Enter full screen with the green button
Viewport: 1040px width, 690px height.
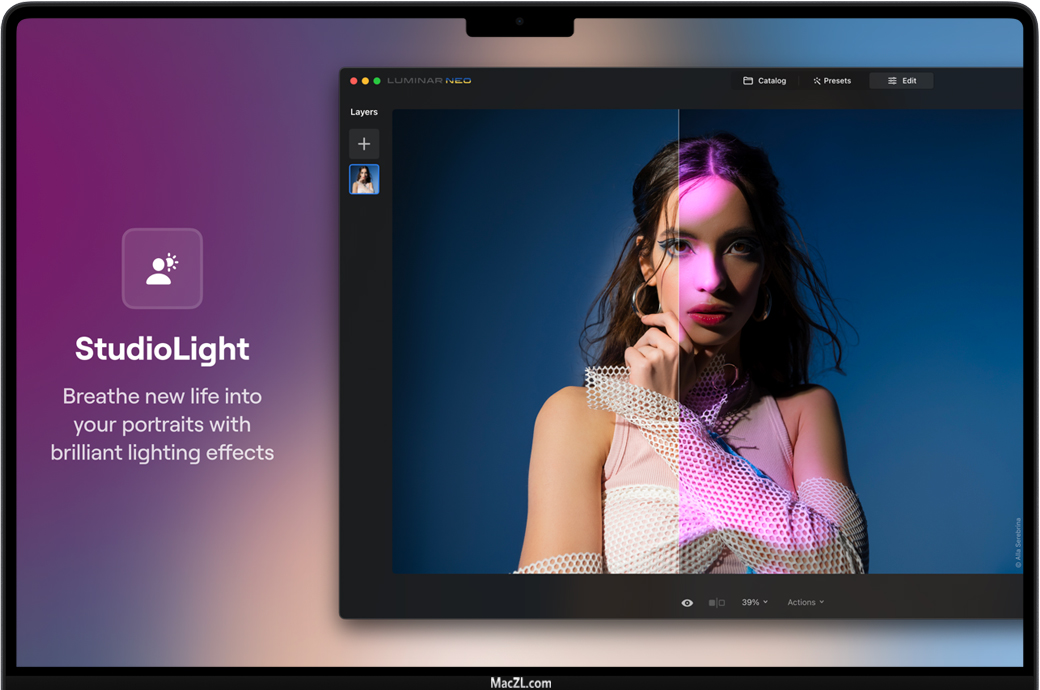(377, 81)
